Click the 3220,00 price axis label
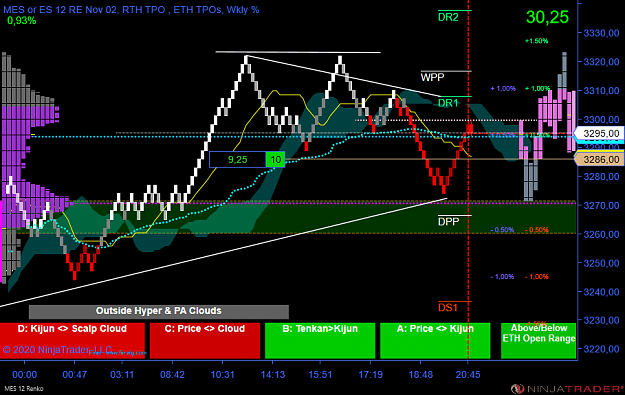Screen dimensions: 625x395 click(601, 349)
